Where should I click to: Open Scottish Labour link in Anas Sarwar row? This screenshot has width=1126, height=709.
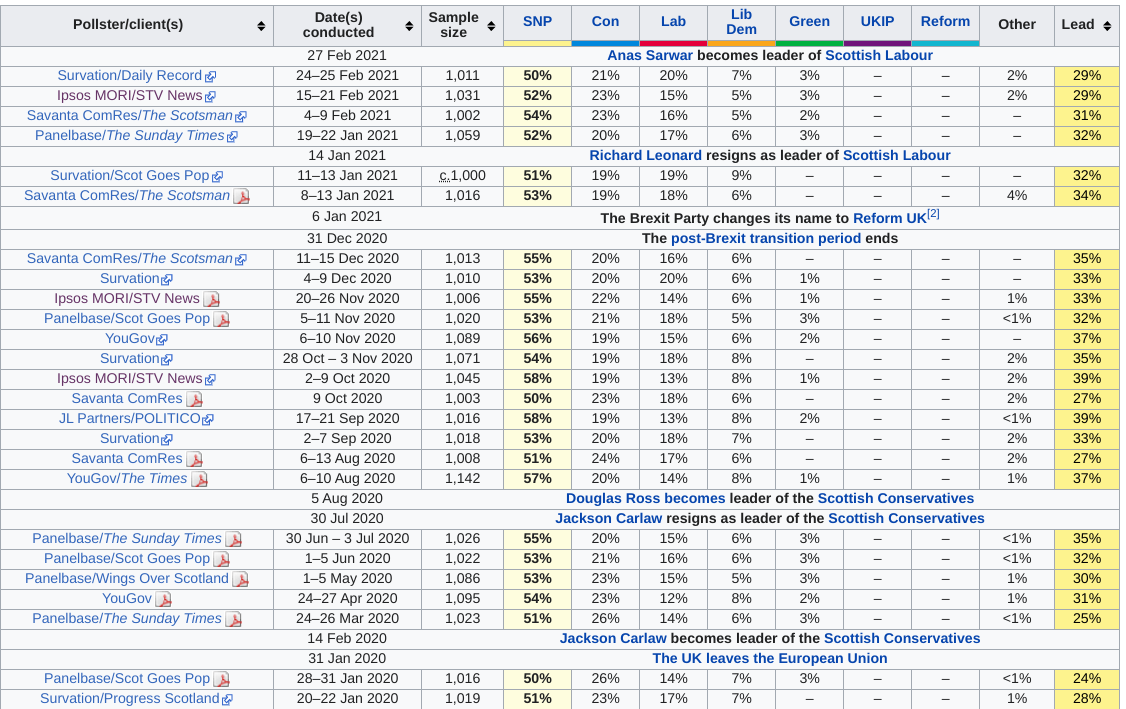coord(879,55)
